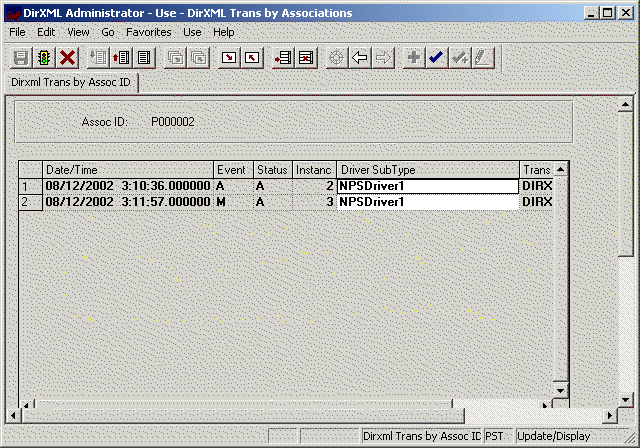Open the Help menu

(224, 32)
